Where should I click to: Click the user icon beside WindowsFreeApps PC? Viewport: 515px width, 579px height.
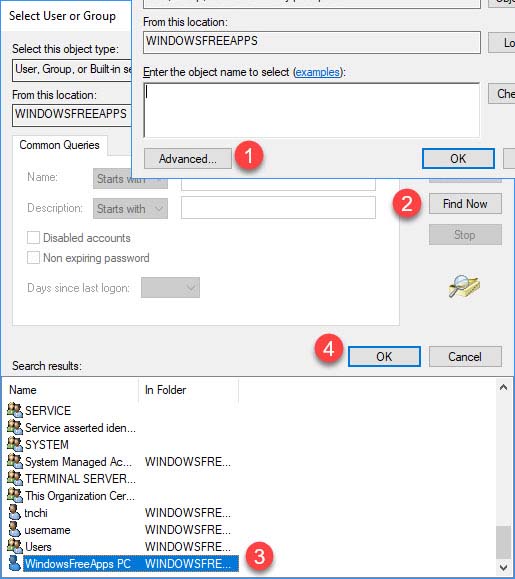(14, 563)
